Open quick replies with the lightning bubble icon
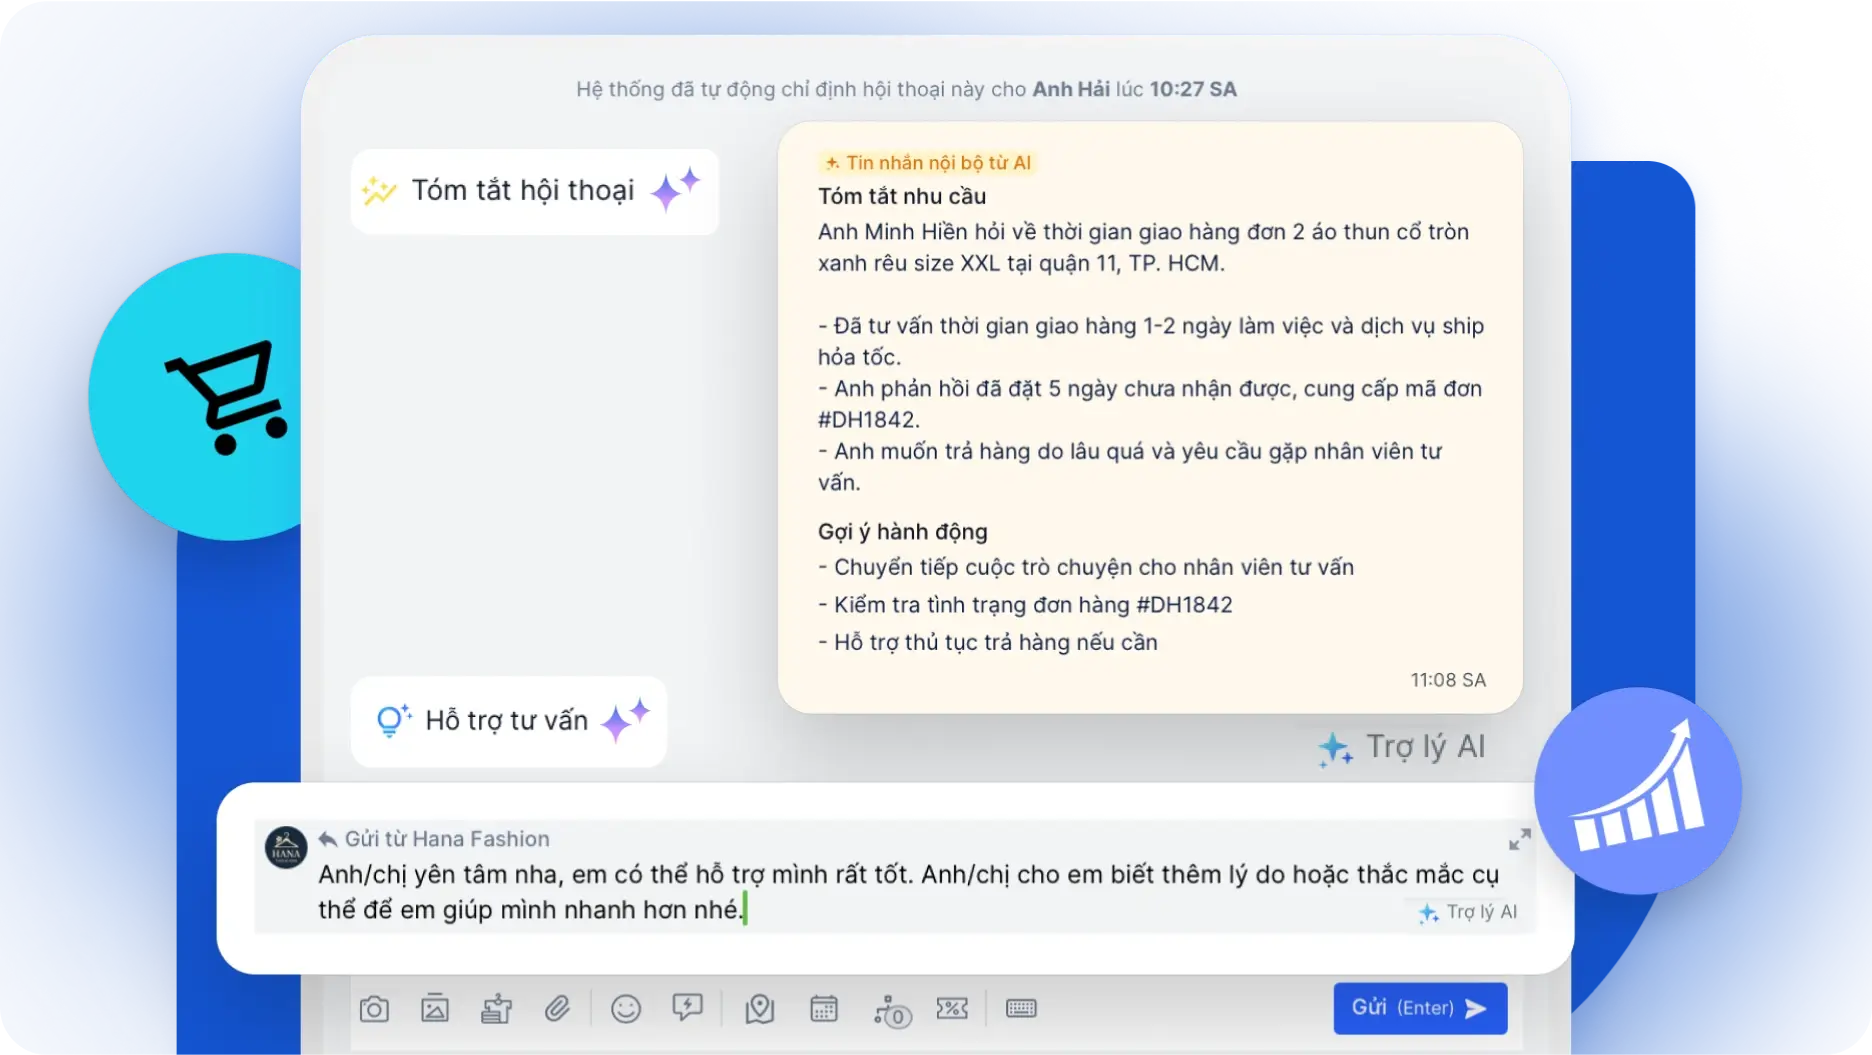1872x1055 pixels. pos(687,1009)
